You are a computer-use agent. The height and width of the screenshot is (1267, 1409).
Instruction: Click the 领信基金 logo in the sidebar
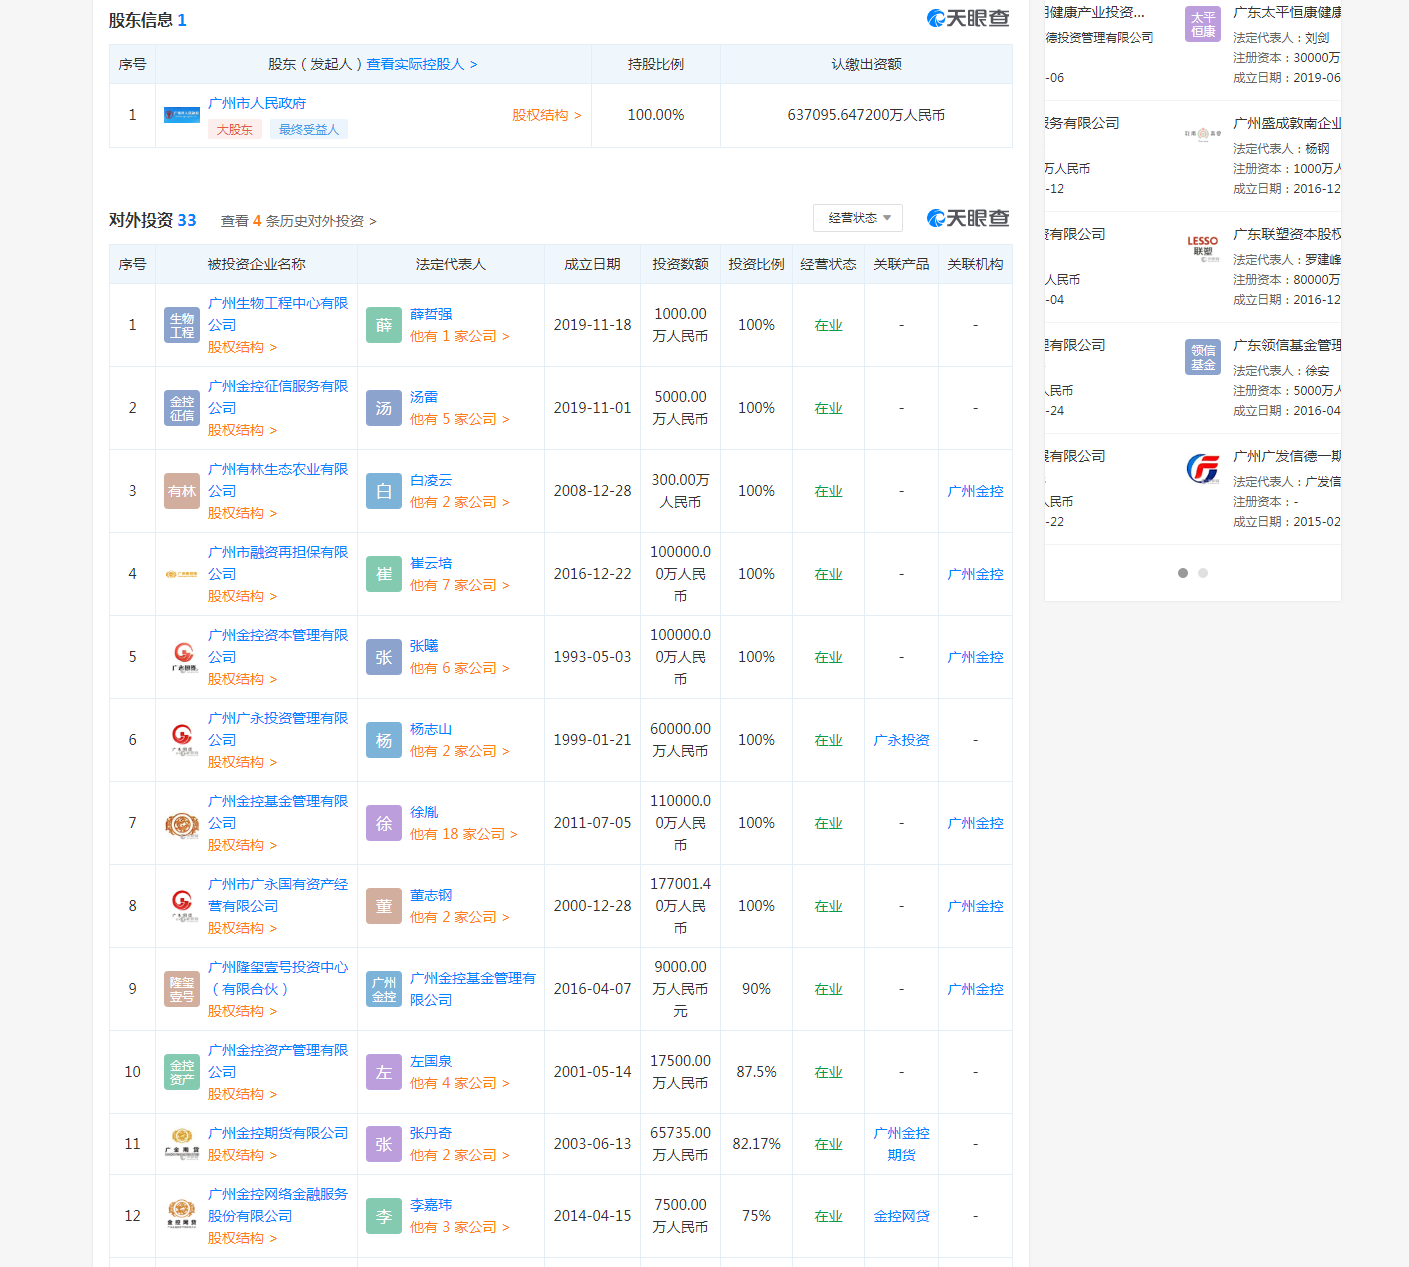(x=1203, y=357)
